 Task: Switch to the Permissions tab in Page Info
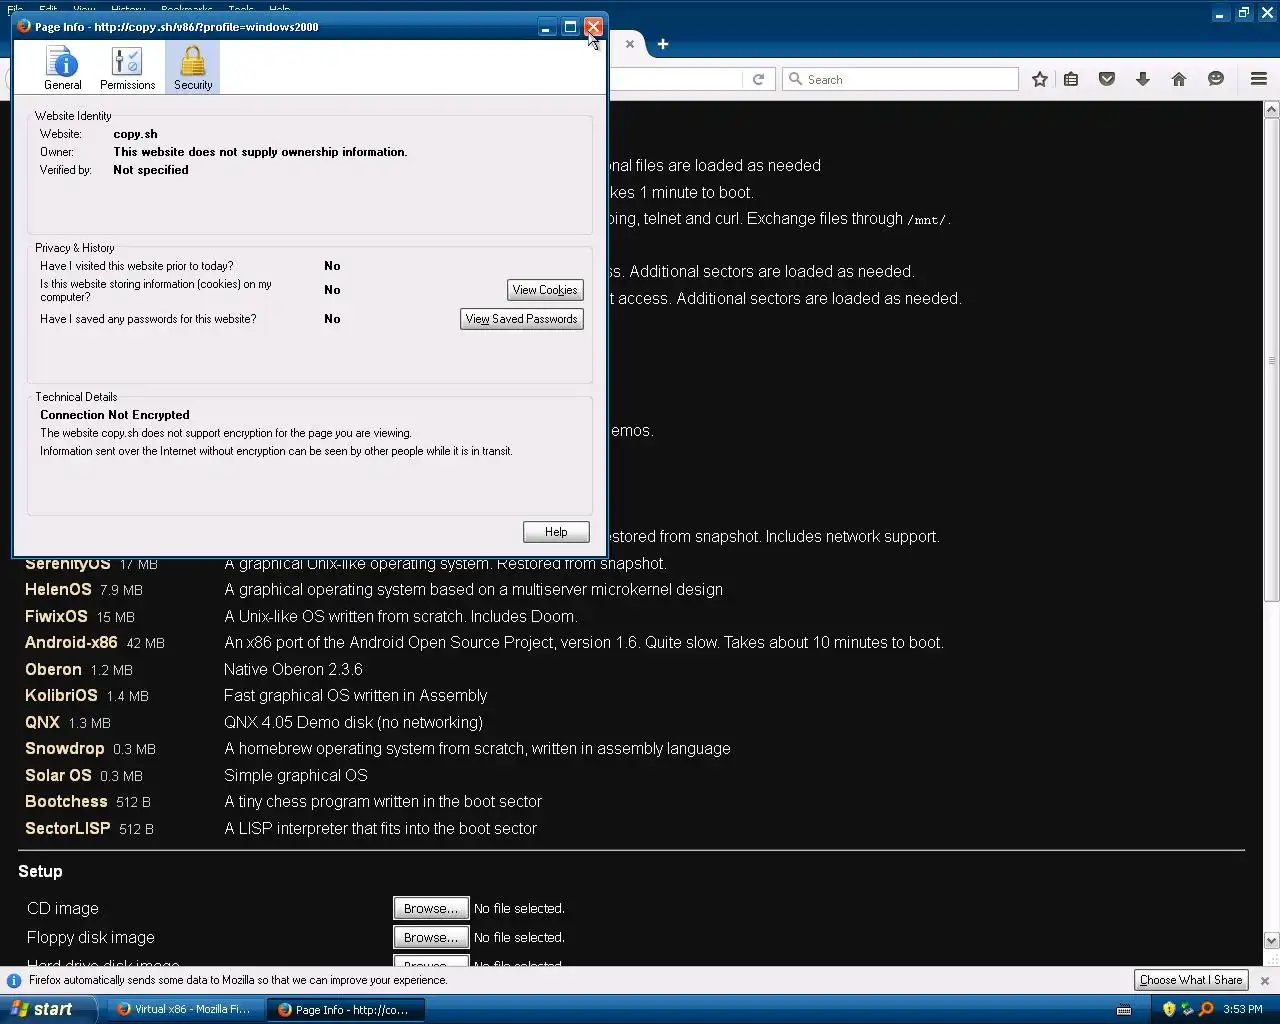point(127,68)
